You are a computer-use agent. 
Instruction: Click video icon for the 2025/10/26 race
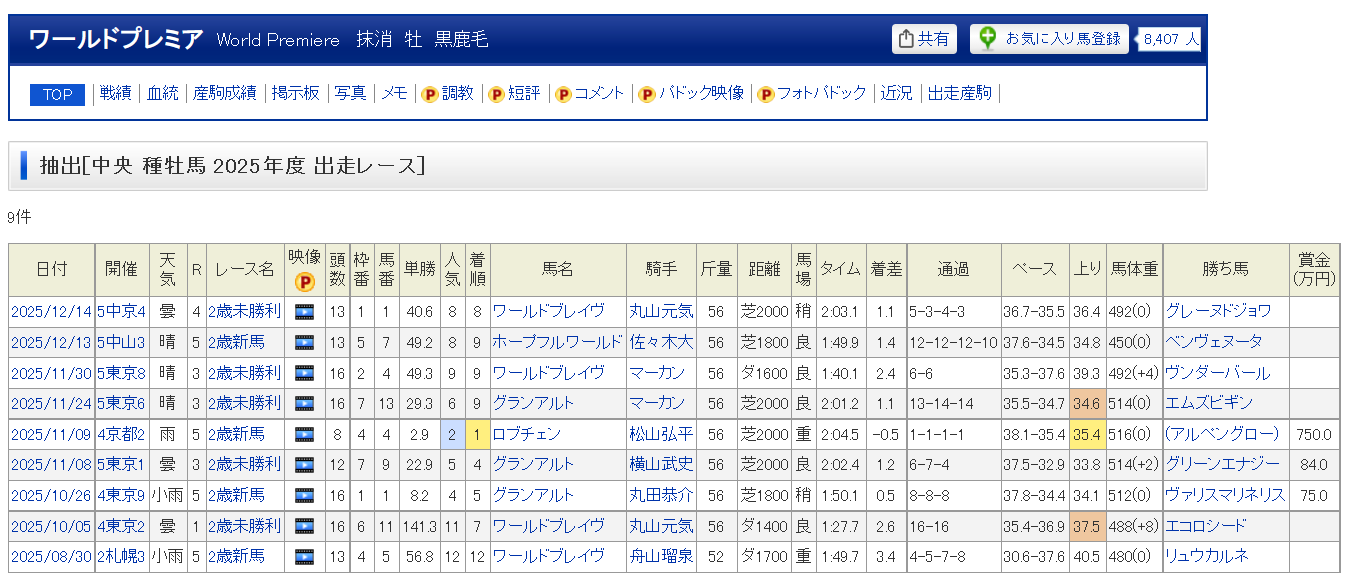coord(304,496)
